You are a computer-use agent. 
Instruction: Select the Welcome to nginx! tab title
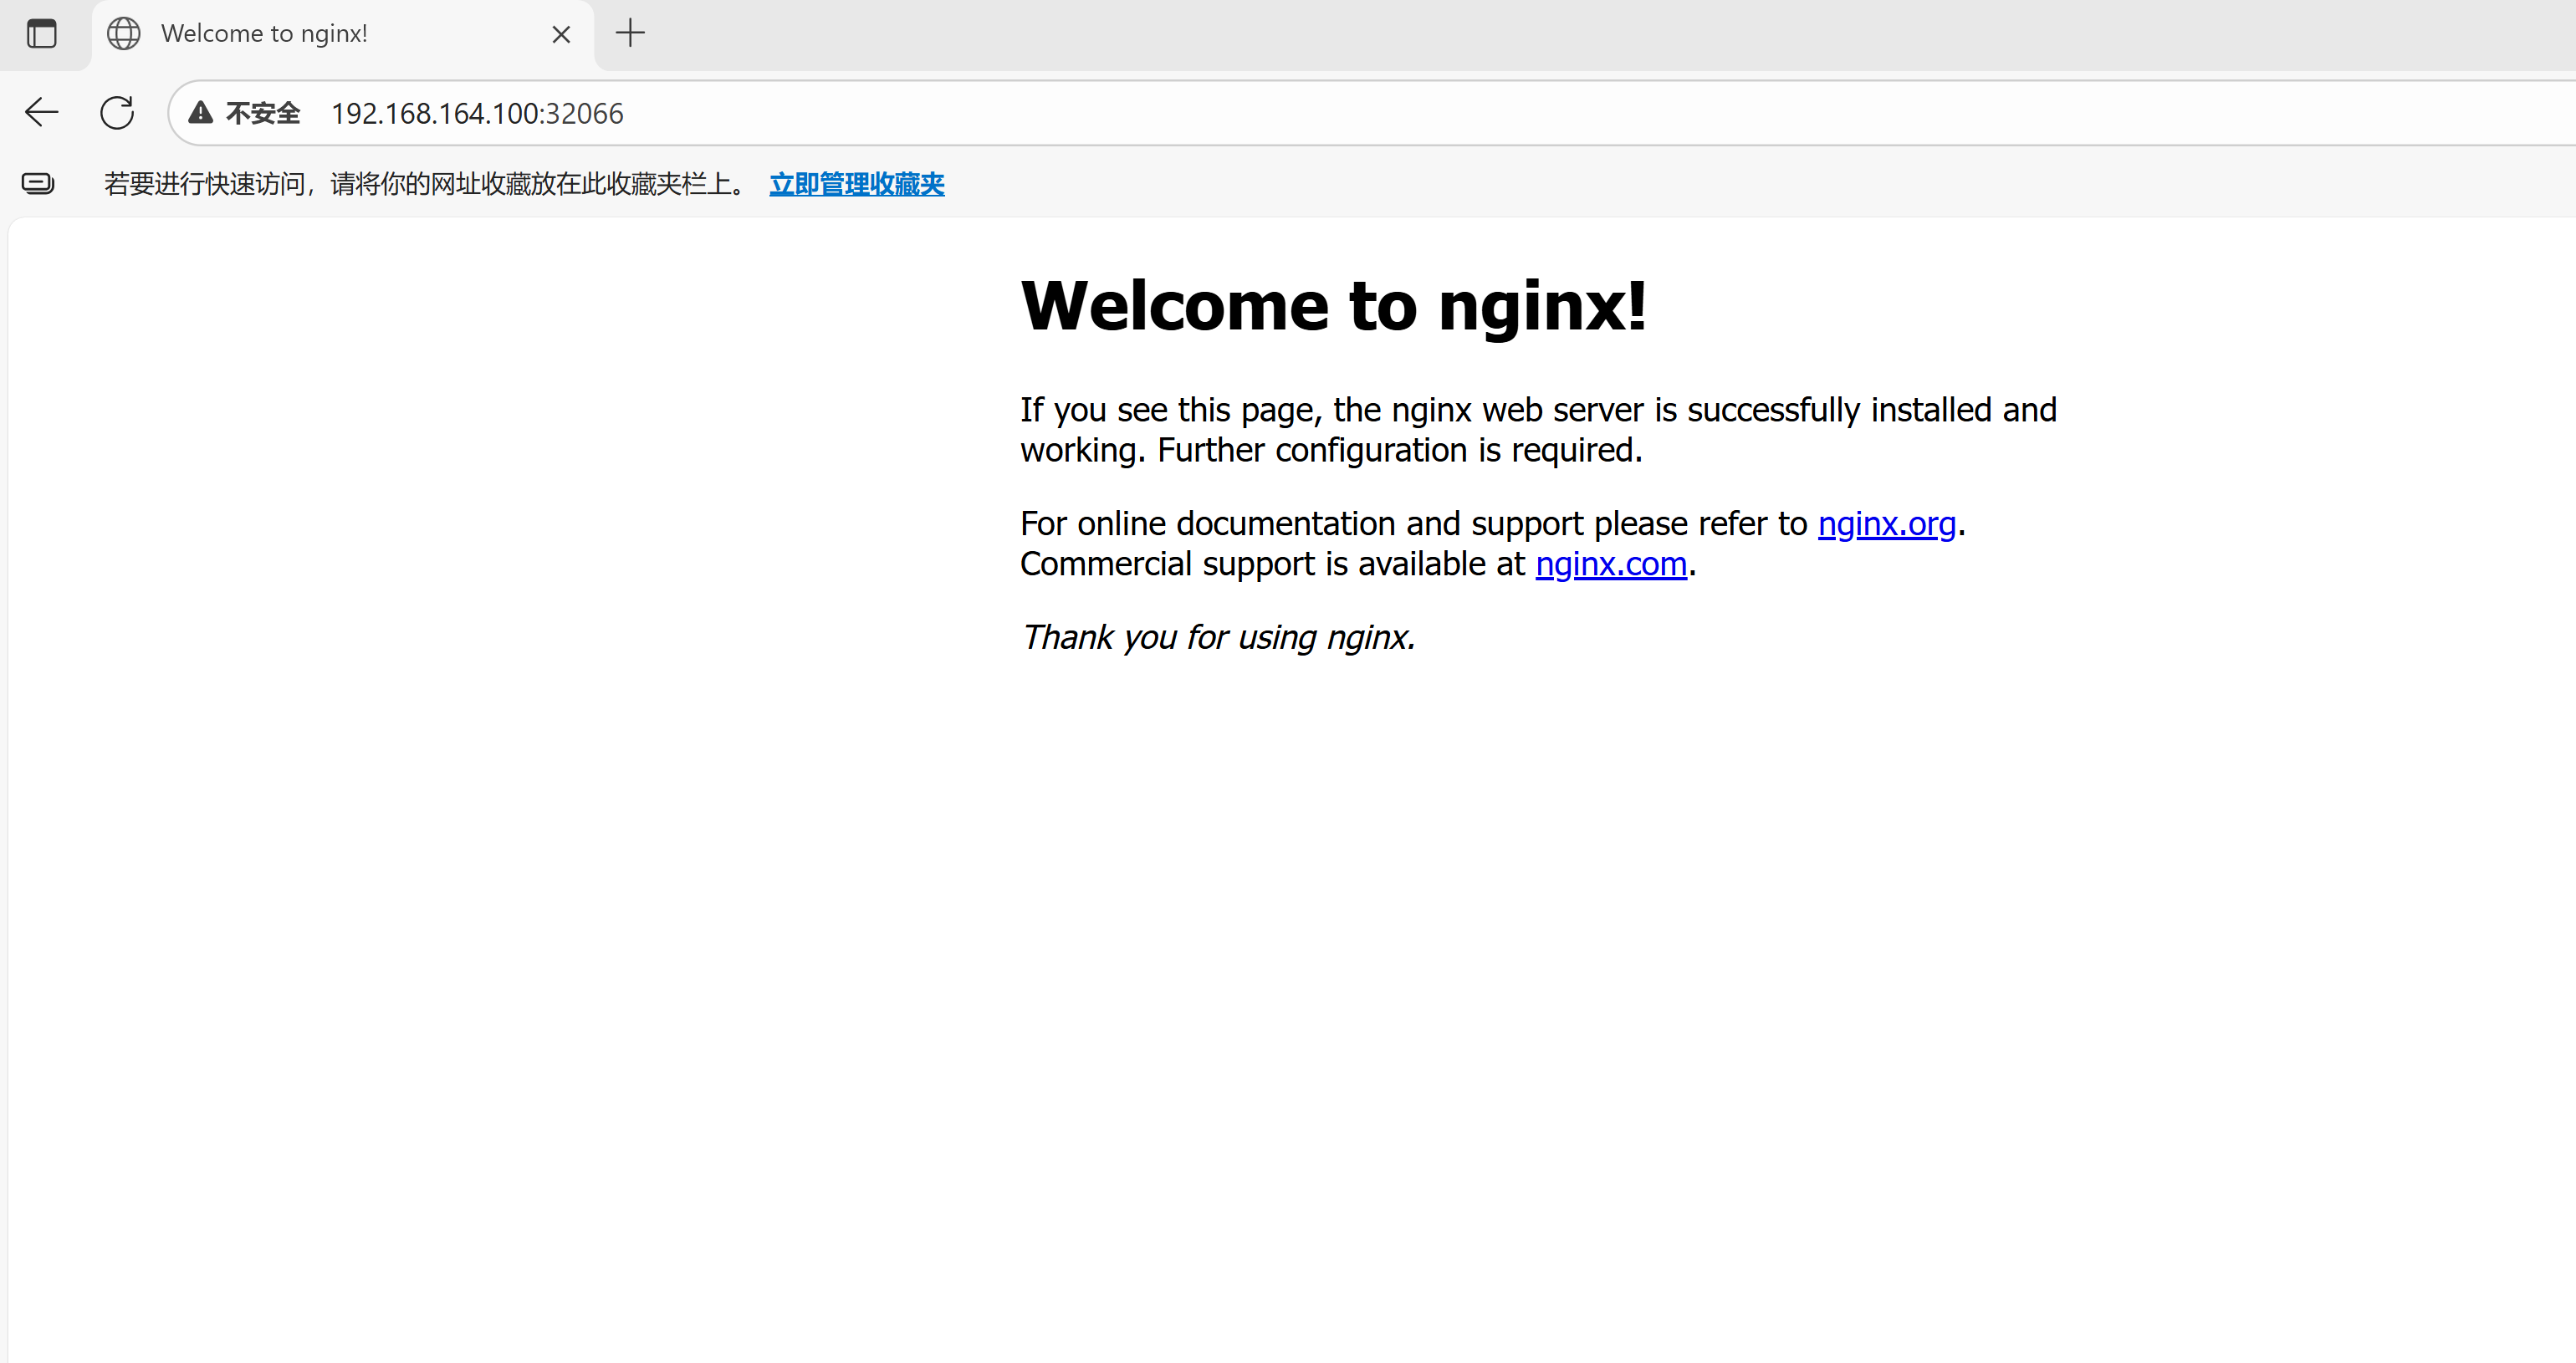tap(264, 34)
